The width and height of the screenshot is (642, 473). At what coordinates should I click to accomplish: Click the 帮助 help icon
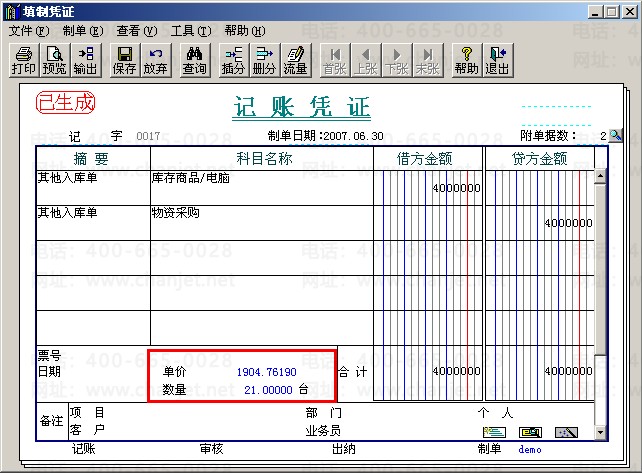point(466,60)
